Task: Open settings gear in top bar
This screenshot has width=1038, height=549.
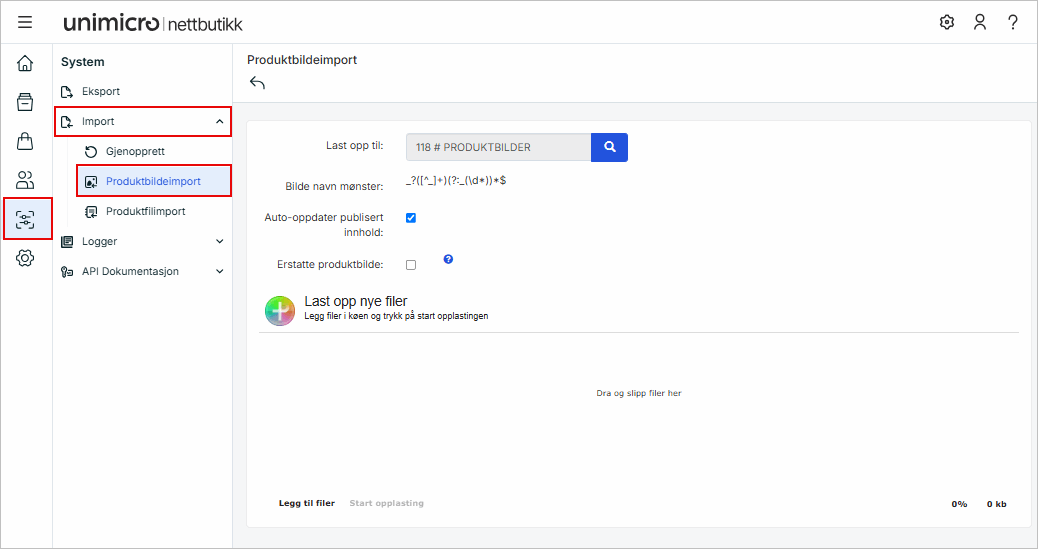Action: (x=947, y=23)
